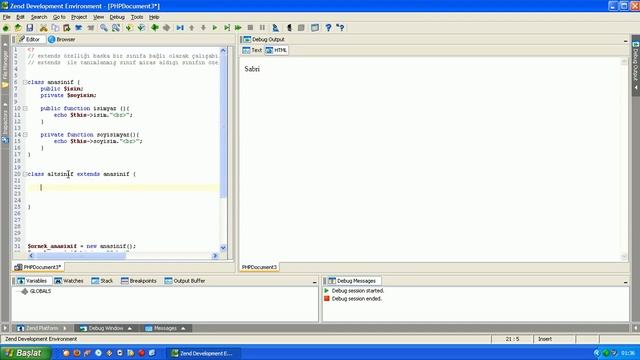Toggle the Messages bottom bar button
Viewport: 640px width, 360px height.
(165, 328)
